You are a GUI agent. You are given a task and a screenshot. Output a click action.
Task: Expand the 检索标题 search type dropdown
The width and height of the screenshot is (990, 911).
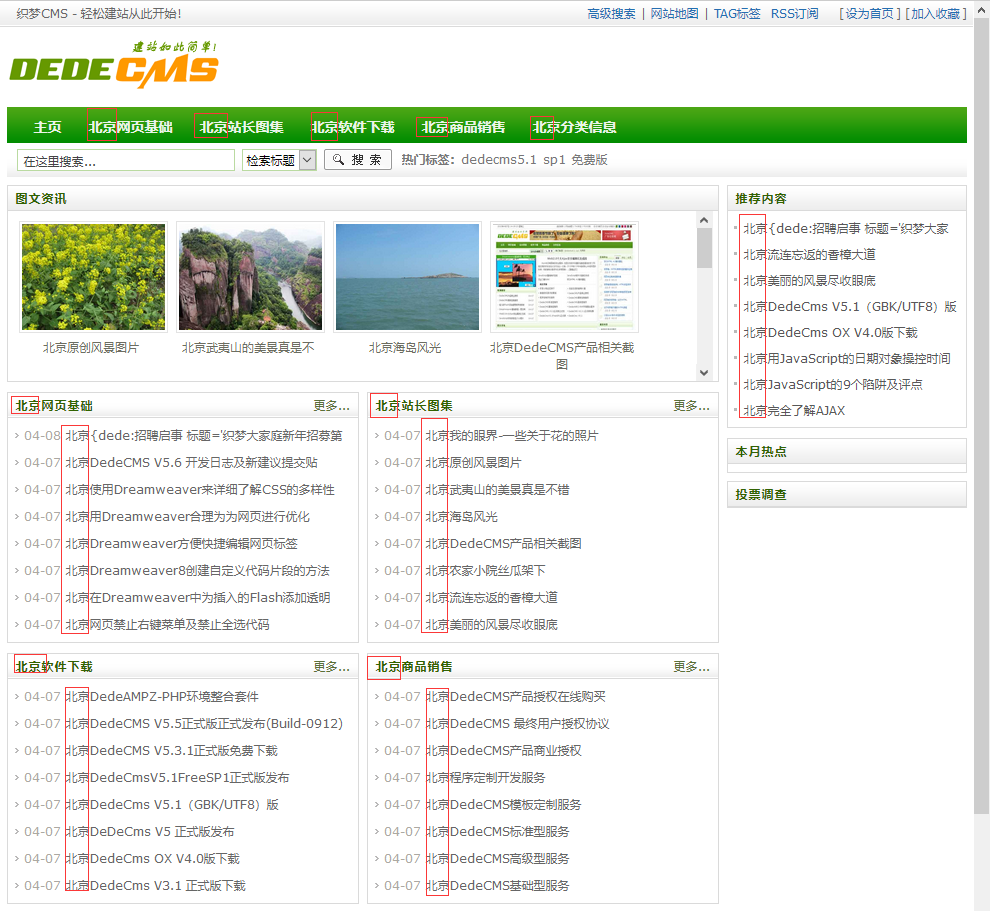pyautogui.click(x=307, y=160)
